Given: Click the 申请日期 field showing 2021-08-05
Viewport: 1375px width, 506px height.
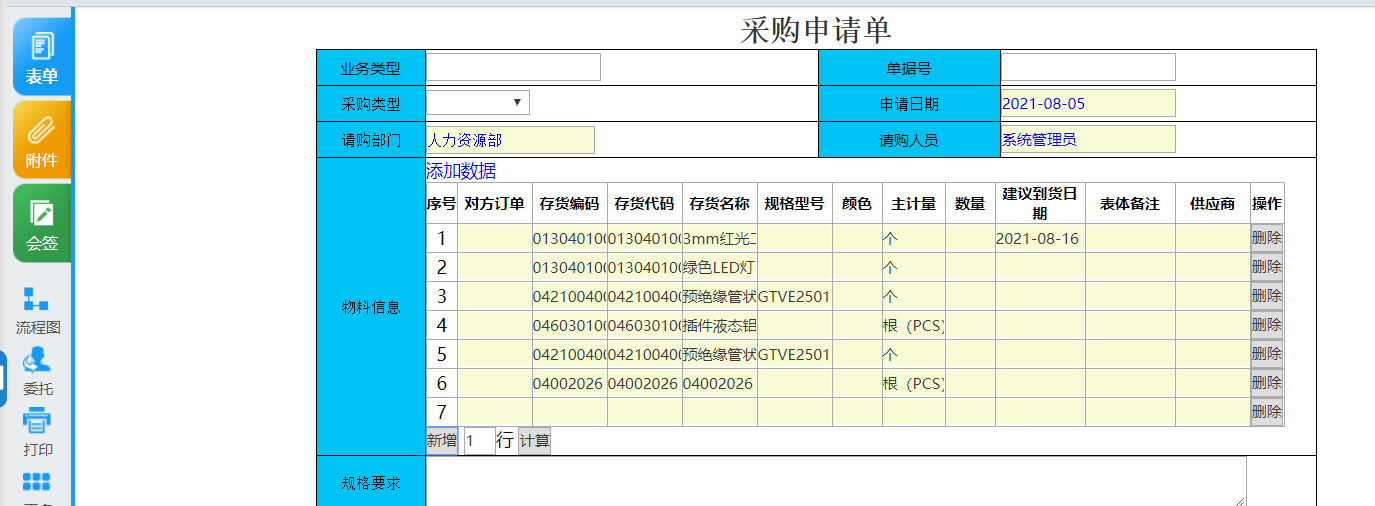Looking at the screenshot, I should [x=1088, y=103].
